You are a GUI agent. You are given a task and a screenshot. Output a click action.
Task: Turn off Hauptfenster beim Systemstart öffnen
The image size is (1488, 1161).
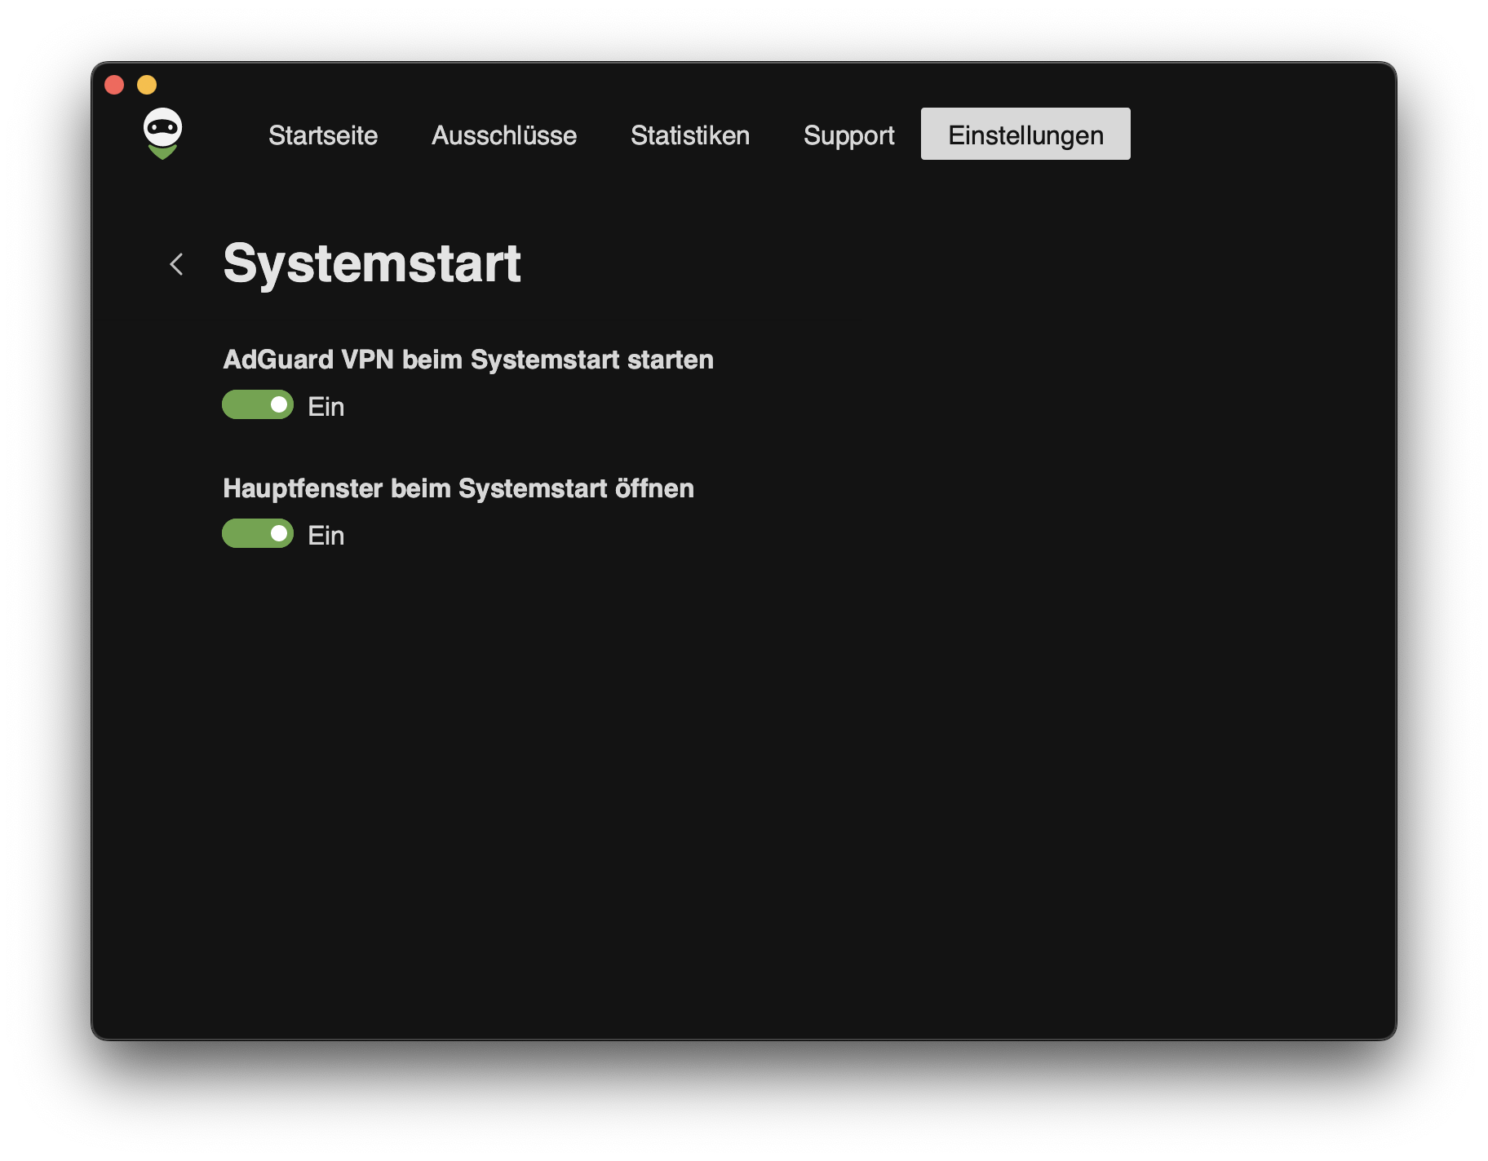pyautogui.click(x=257, y=533)
